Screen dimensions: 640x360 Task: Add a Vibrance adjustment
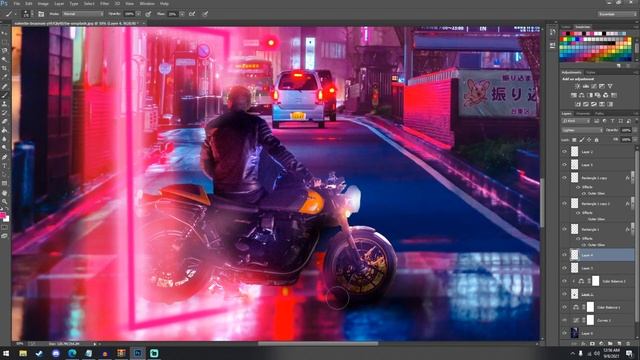(610, 87)
